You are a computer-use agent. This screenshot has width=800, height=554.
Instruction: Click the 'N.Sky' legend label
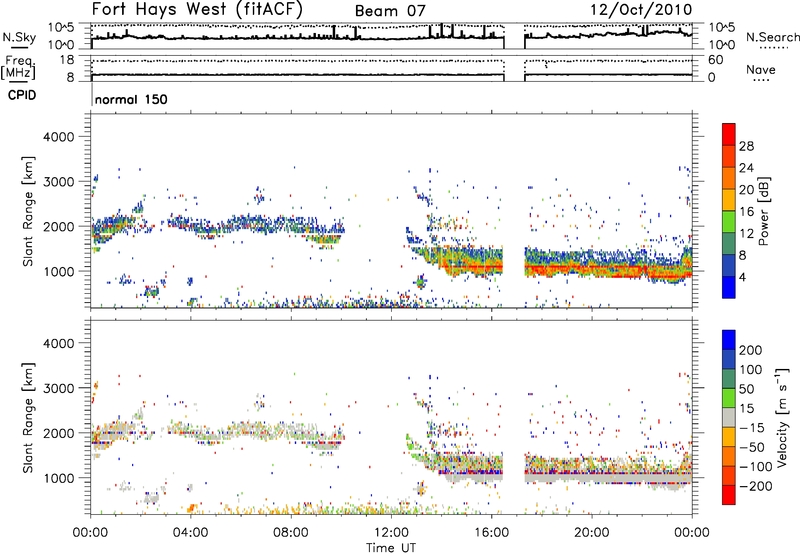pos(19,37)
